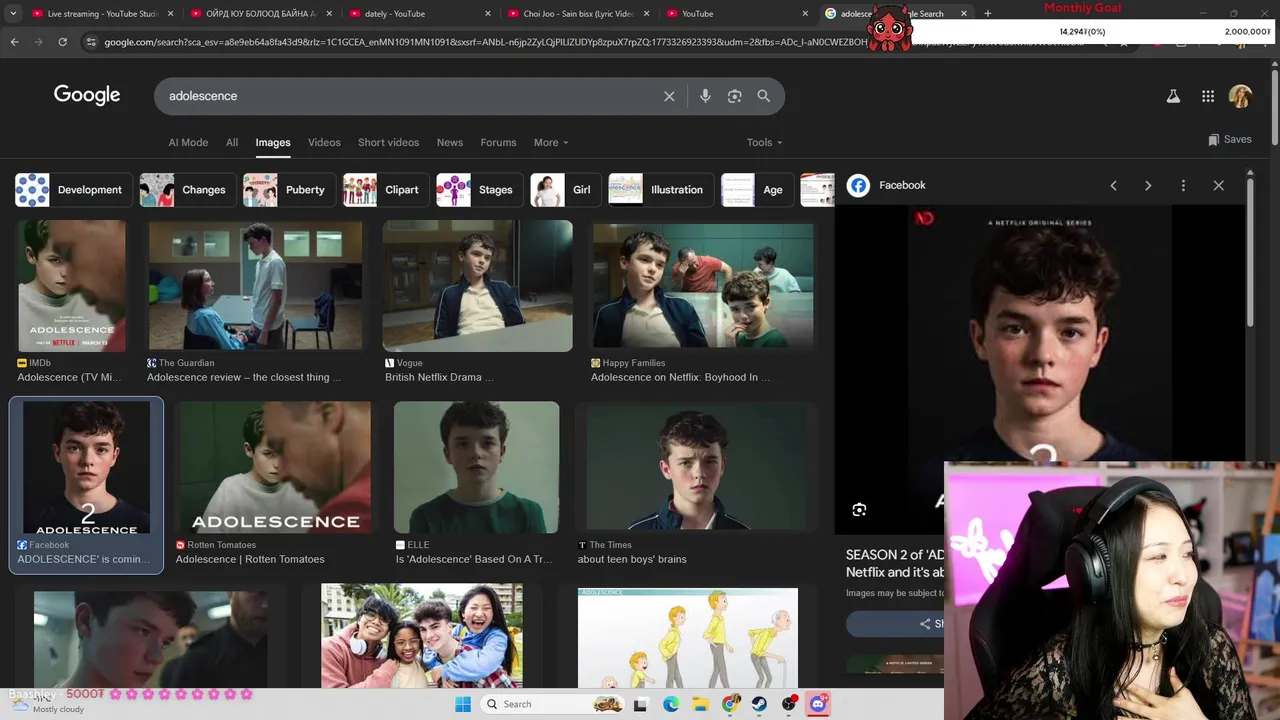The image size is (1280, 720).
Task: Switch to Live streaming YouTube Studio tab
Action: pos(100,14)
